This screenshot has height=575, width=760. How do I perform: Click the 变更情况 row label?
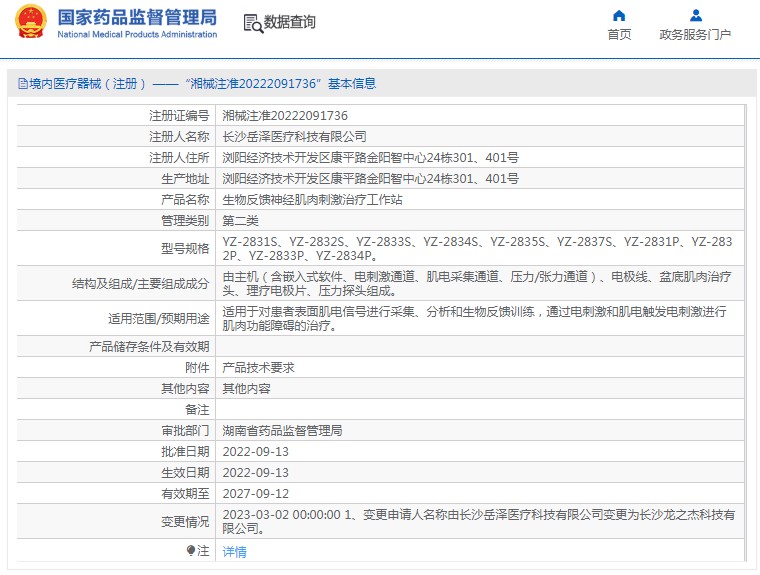point(185,522)
